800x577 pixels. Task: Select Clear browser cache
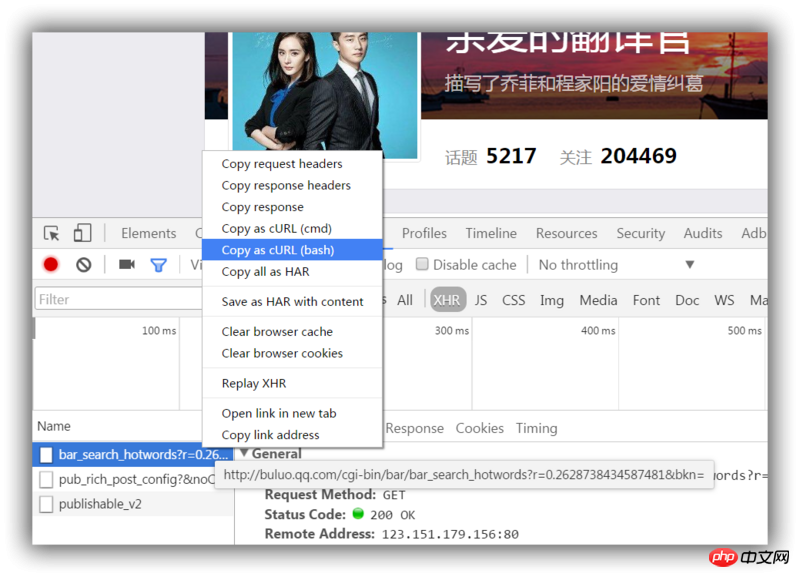click(292, 332)
